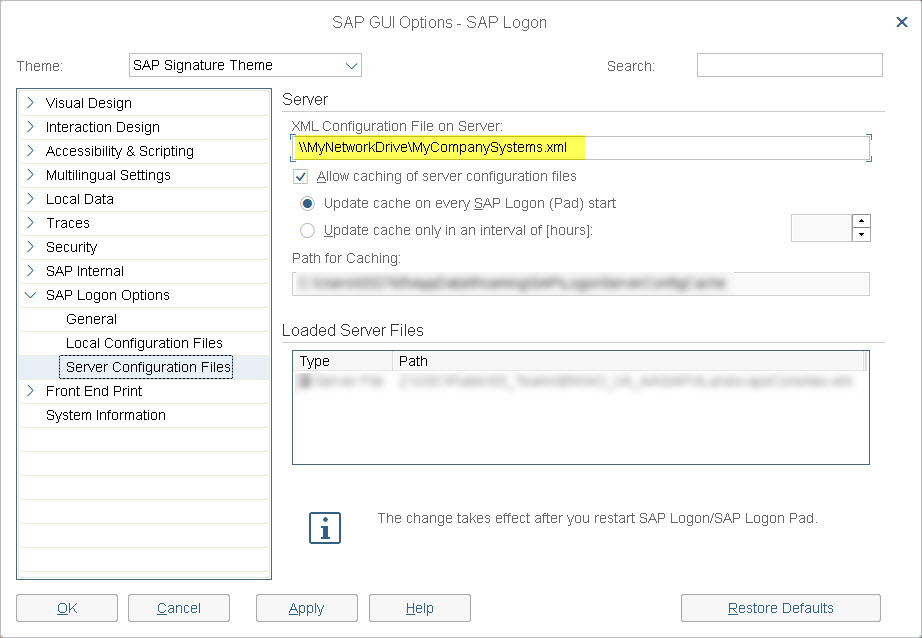Expand the Local Data node
Viewport: 922px width, 638px height.
pos(31,199)
